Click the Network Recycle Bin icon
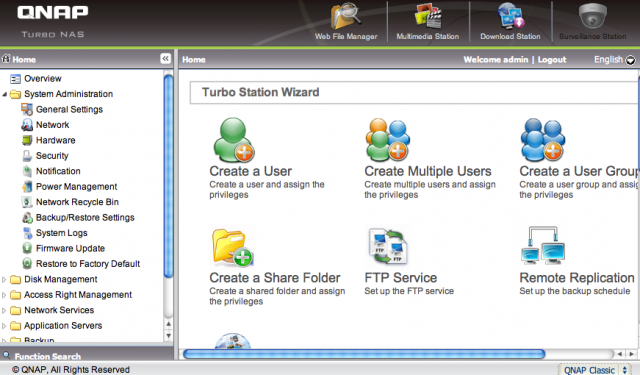 point(27,202)
